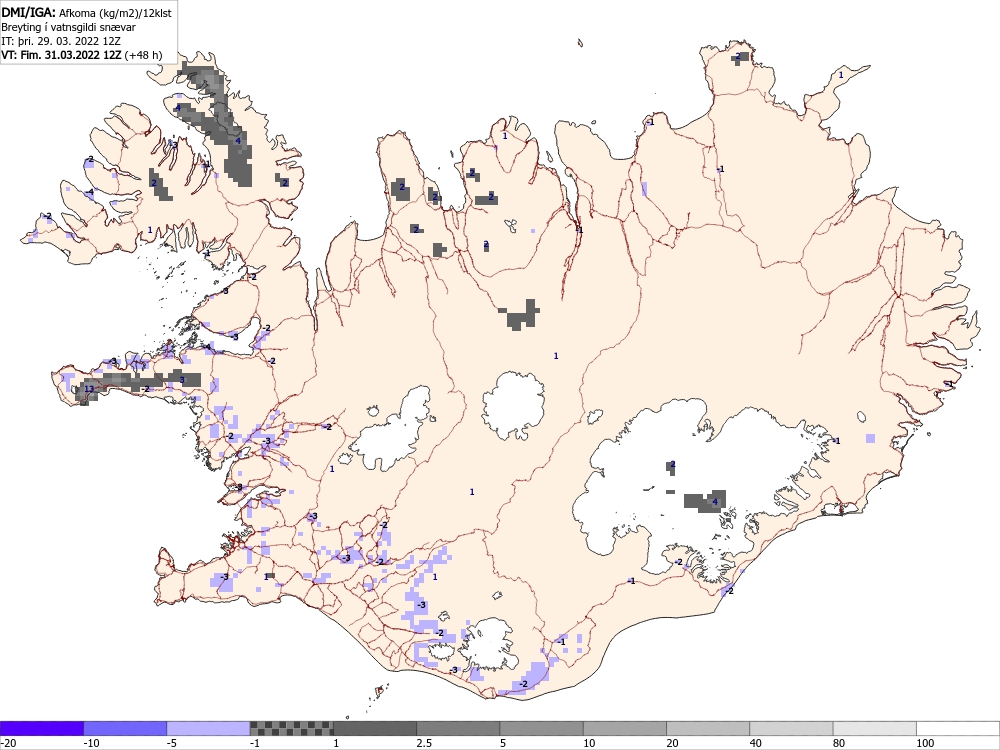This screenshot has width=1000, height=750.
Task: Pick the gray legend swatch between 2.5 and 5
Action: click(459, 728)
